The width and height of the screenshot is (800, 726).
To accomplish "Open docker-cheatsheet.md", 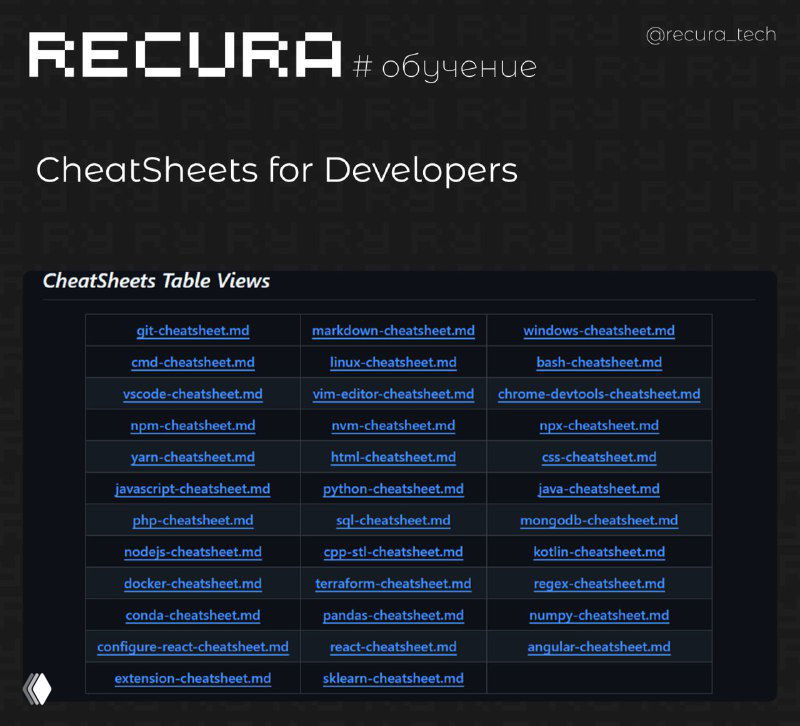I will tap(193, 583).
